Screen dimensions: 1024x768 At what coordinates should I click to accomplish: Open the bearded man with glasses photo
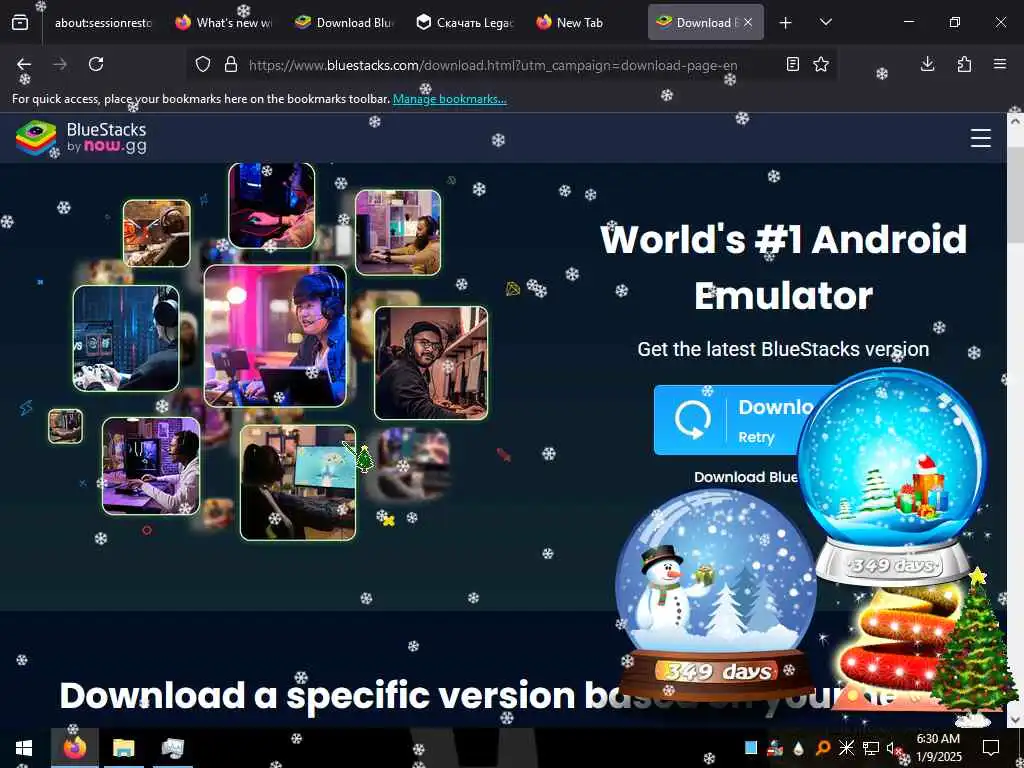click(431, 362)
